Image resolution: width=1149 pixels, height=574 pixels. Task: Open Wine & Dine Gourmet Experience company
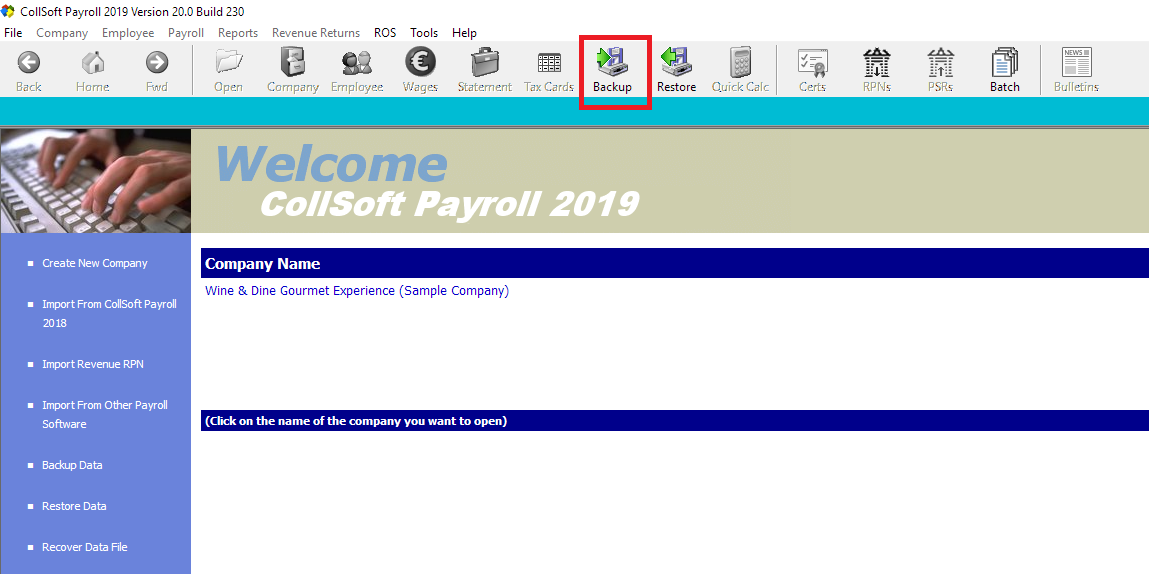click(x=356, y=291)
